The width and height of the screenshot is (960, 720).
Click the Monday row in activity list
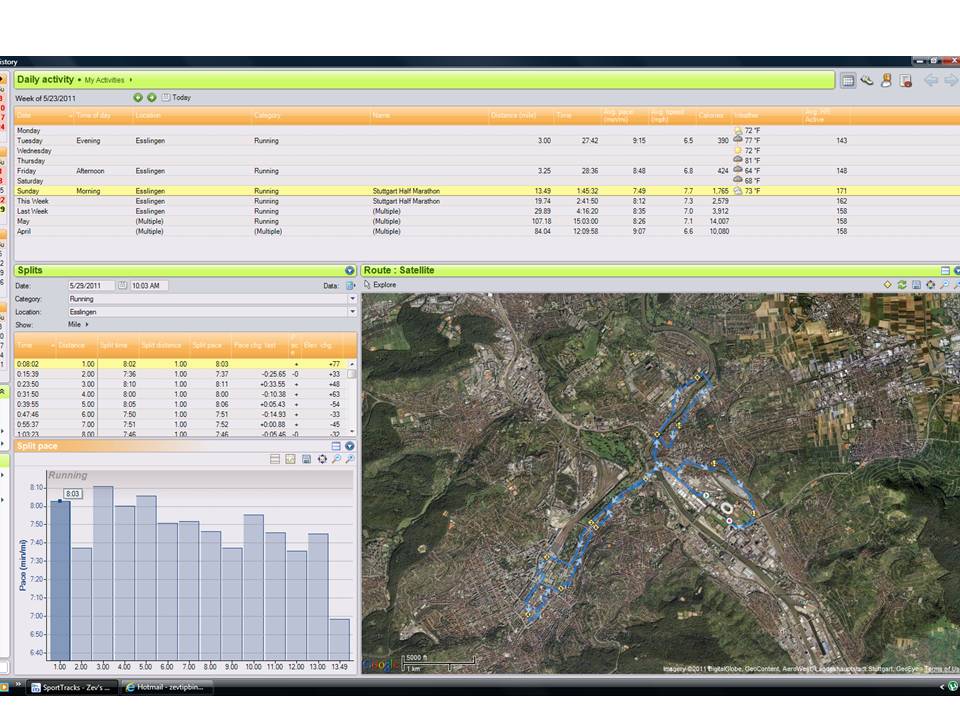pos(487,130)
